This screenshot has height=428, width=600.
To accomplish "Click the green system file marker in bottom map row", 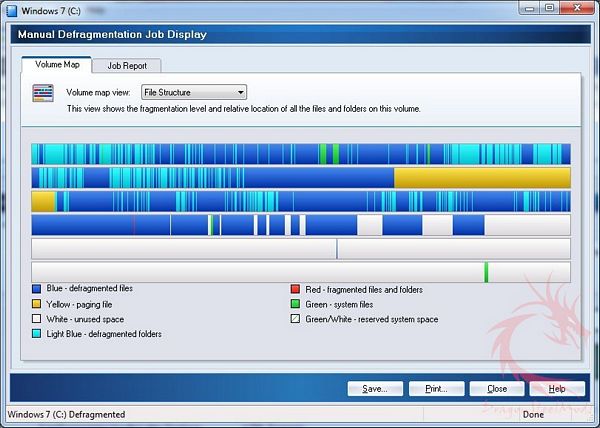I will pyautogui.click(x=486, y=272).
